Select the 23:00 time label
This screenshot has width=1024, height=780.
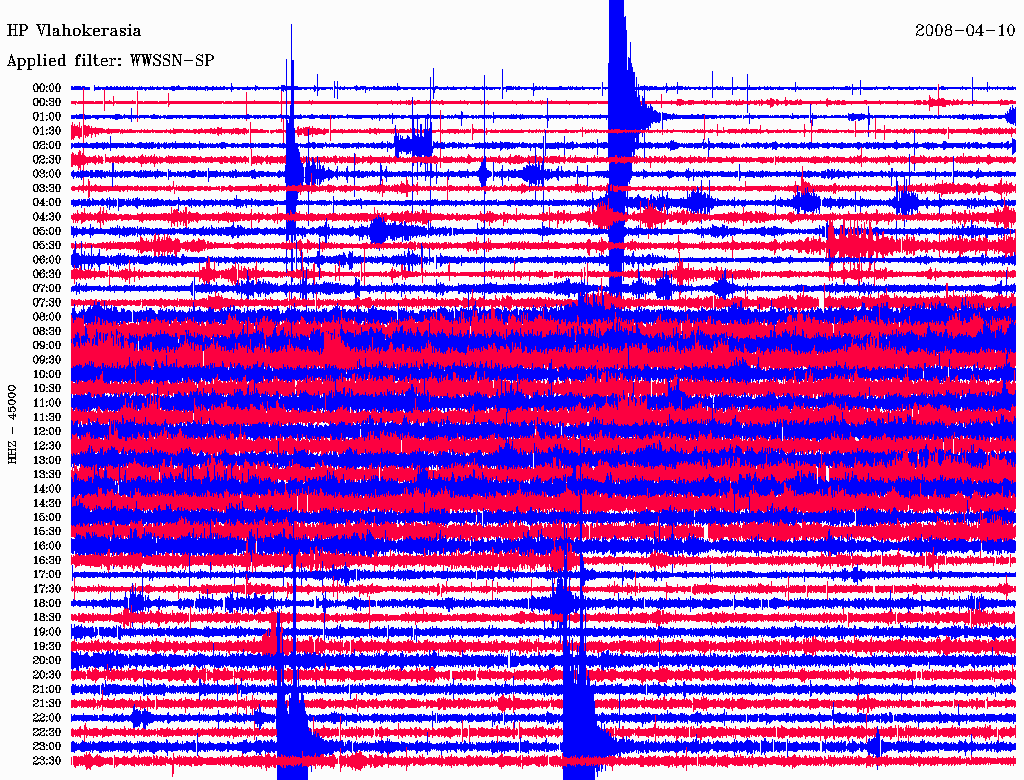pyautogui.click(x=47, y=746)
